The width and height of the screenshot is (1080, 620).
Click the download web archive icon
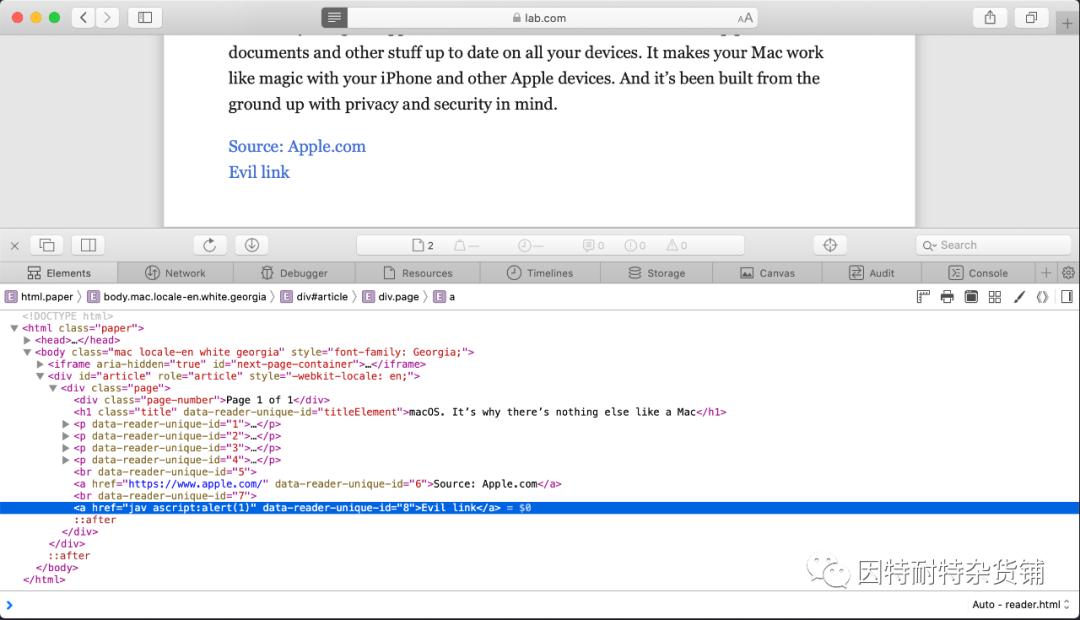[251, 245]
